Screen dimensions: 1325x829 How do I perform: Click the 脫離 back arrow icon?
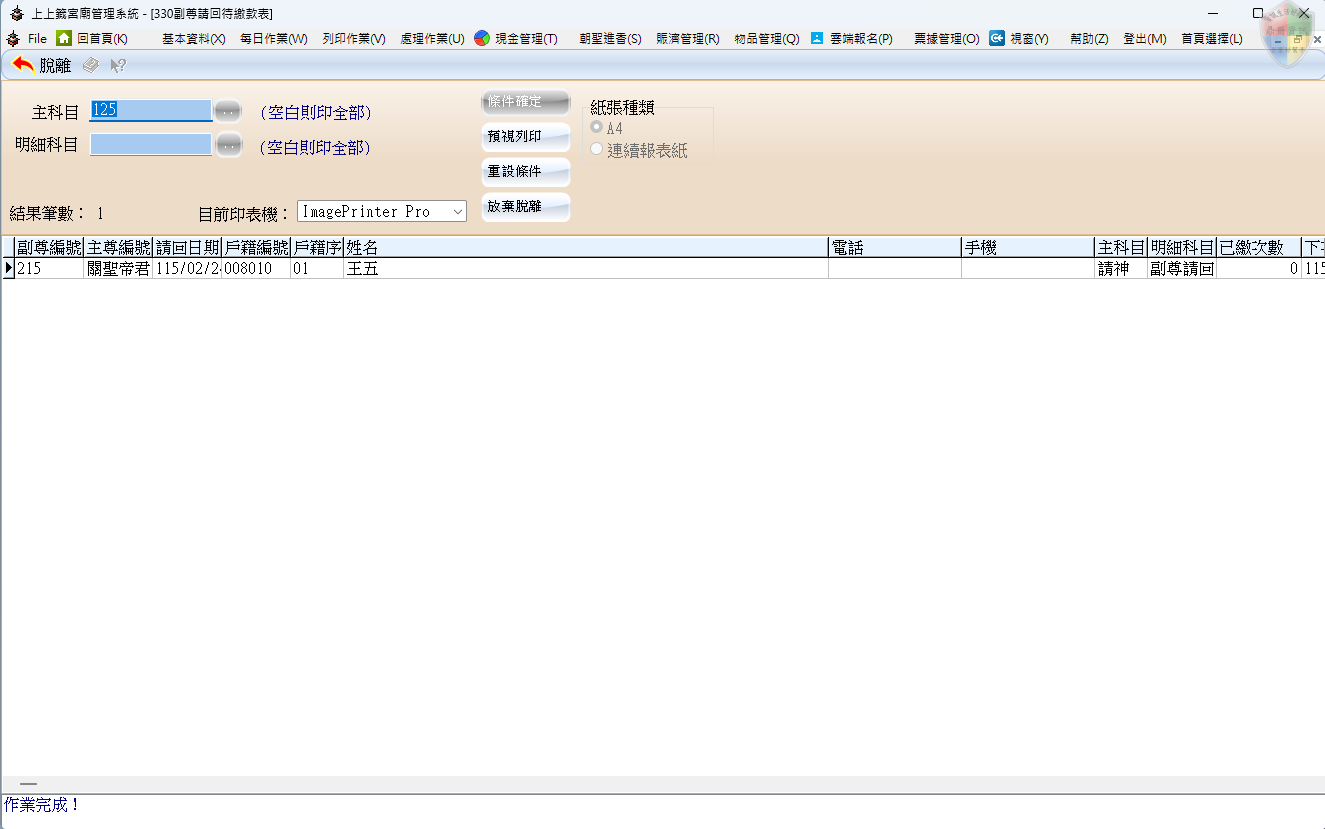(23, 65)
